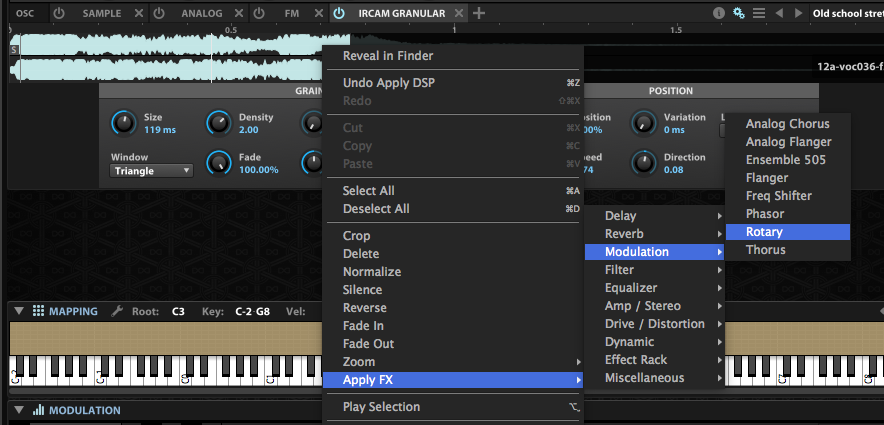Close the ANALOG oscillator tab

tap(239, 14)
